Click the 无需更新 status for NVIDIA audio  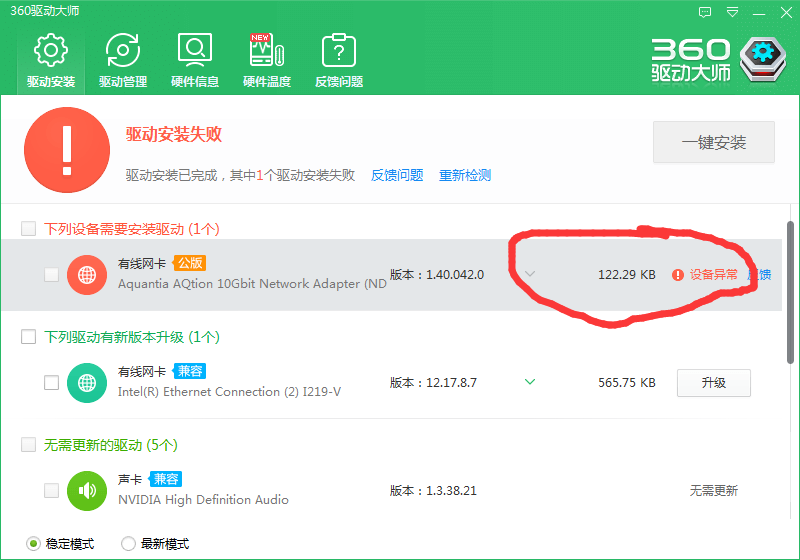tap(714, 491)
